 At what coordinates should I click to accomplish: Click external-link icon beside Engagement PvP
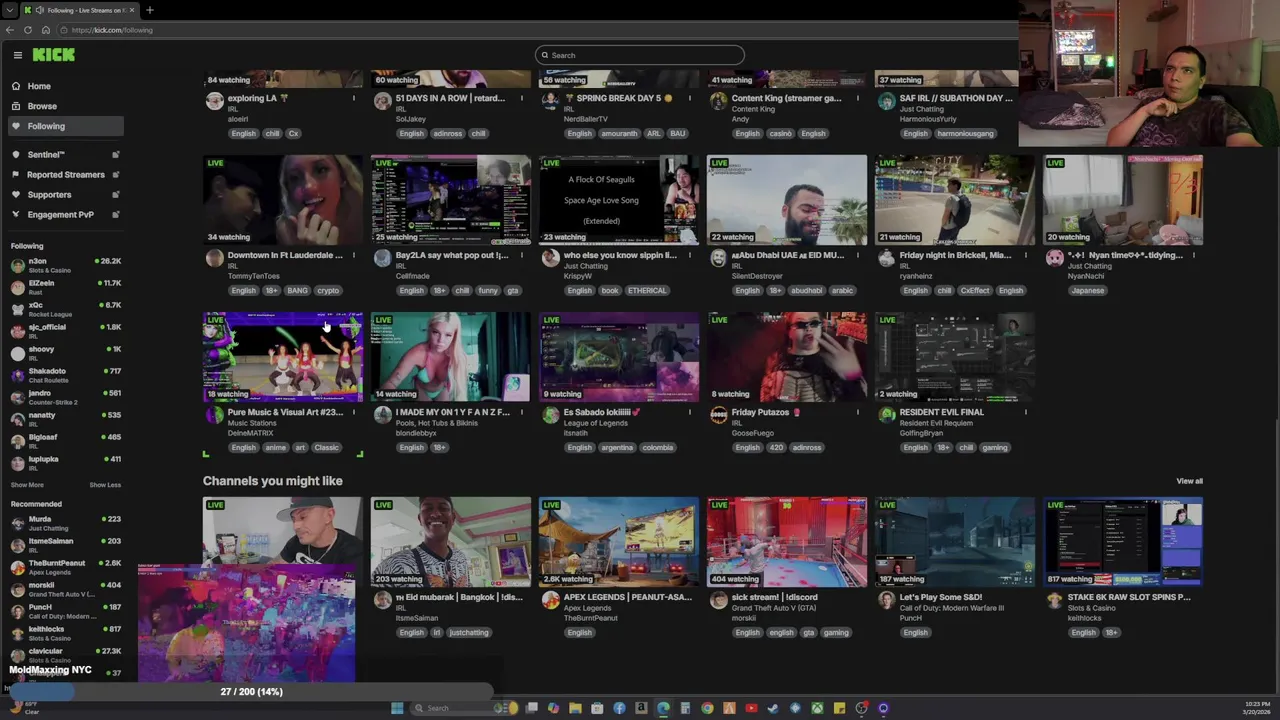click(116, 215)
